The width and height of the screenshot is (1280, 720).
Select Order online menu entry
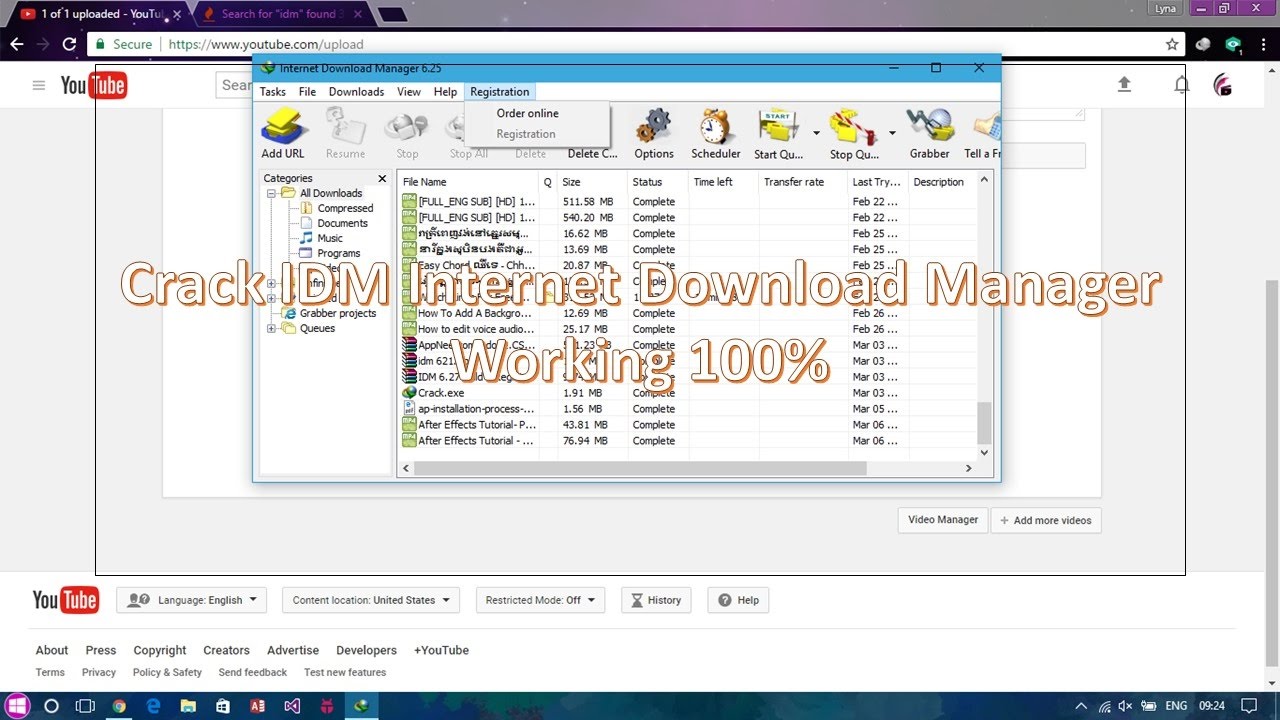(528, 113)
